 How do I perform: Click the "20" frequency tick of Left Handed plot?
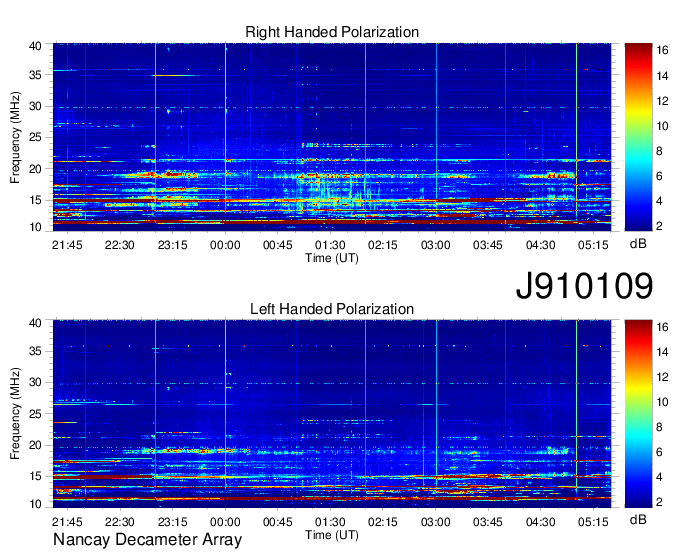(x=35, y=445)
